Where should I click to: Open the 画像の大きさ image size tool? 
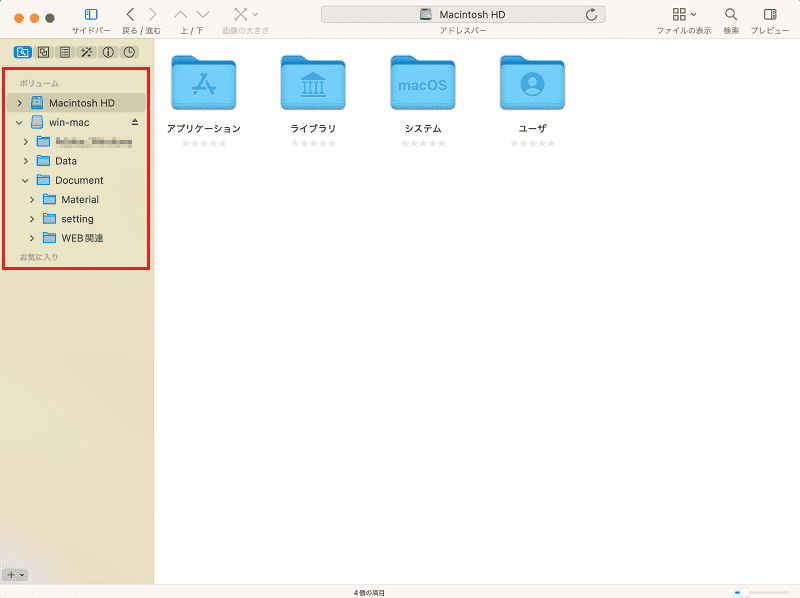[x=245, y=14]
